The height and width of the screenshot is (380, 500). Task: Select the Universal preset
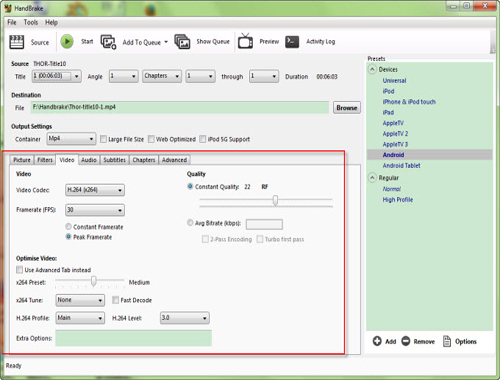(394, 80)
